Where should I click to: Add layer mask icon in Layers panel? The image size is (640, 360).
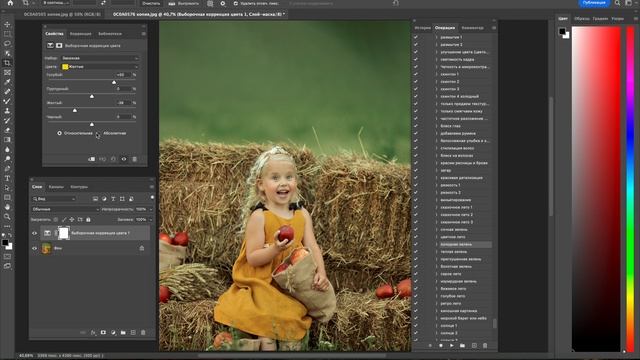pyautogui.click(x=103, y=333)
